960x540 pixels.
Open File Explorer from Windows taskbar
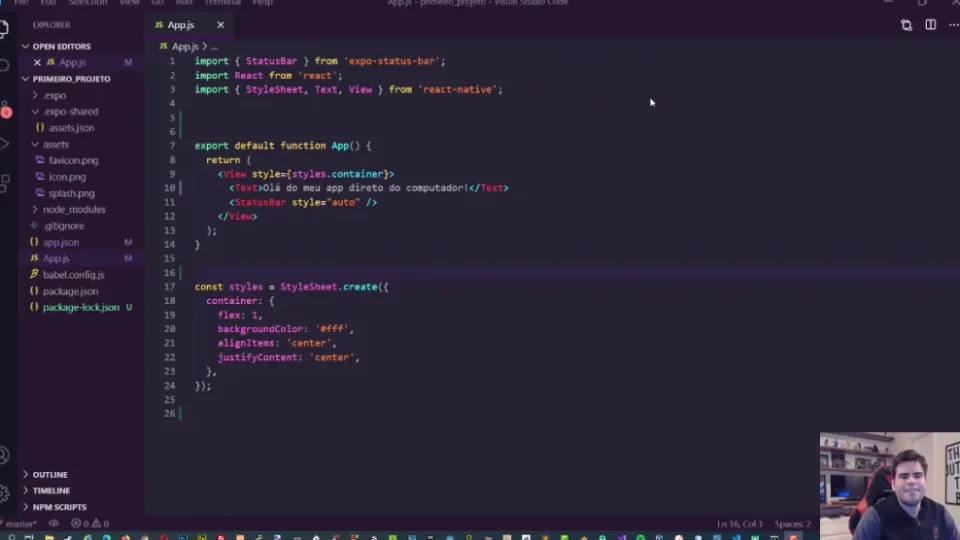click(x=49, y=537)
